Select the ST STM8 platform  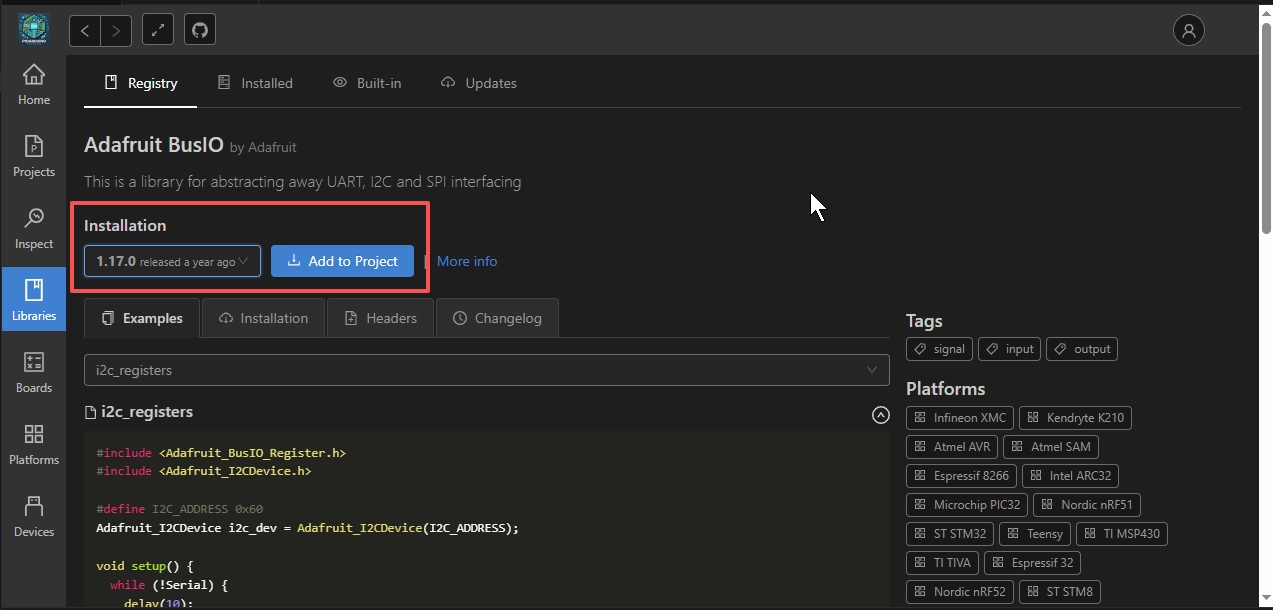click(x=1060, y=591)
